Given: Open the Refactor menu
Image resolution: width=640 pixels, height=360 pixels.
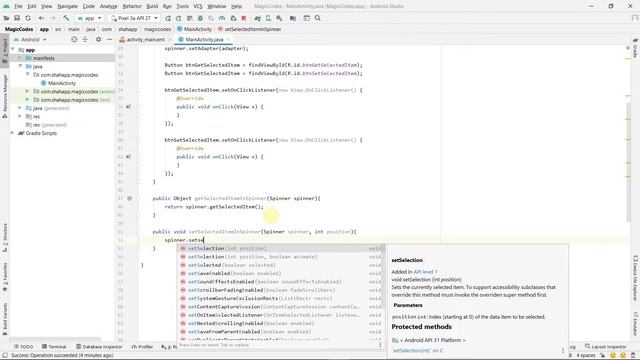Looking at the screenshot, I should (132, 6).
